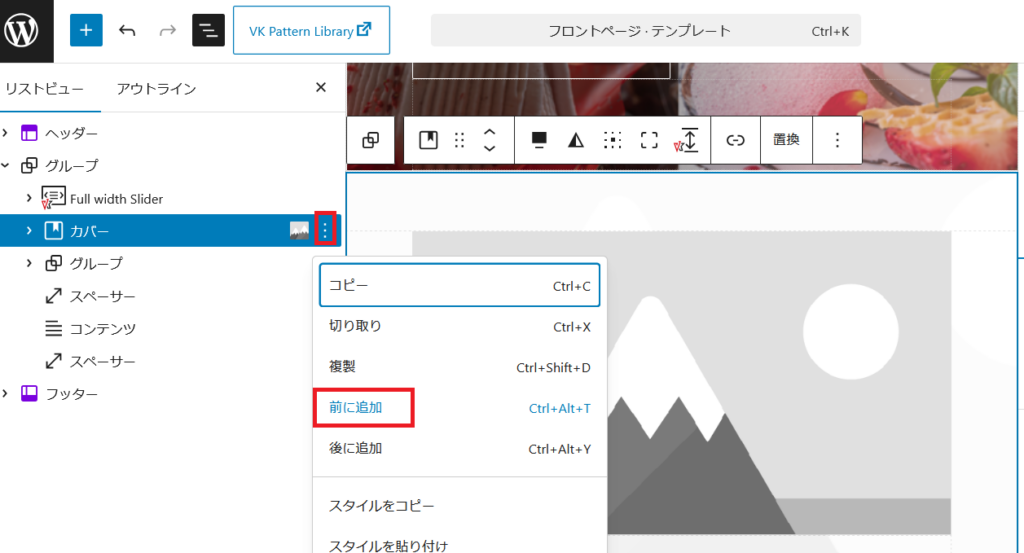Screen dimensions: 1024x553
Task: Open options for the カバー block
Action: tap(325, 231)
